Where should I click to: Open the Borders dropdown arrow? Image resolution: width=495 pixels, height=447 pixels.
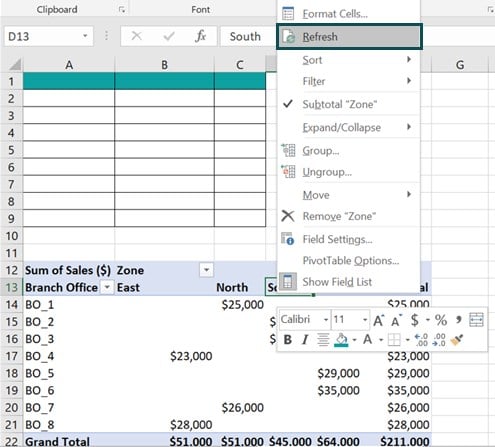[407, 340]
